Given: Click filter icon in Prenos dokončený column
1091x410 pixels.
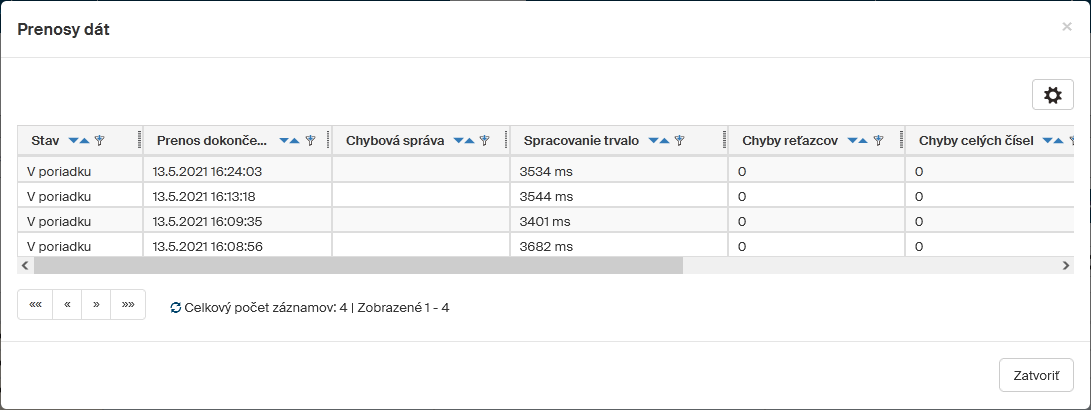Looking at the screenshot, I should pos(311,141).
